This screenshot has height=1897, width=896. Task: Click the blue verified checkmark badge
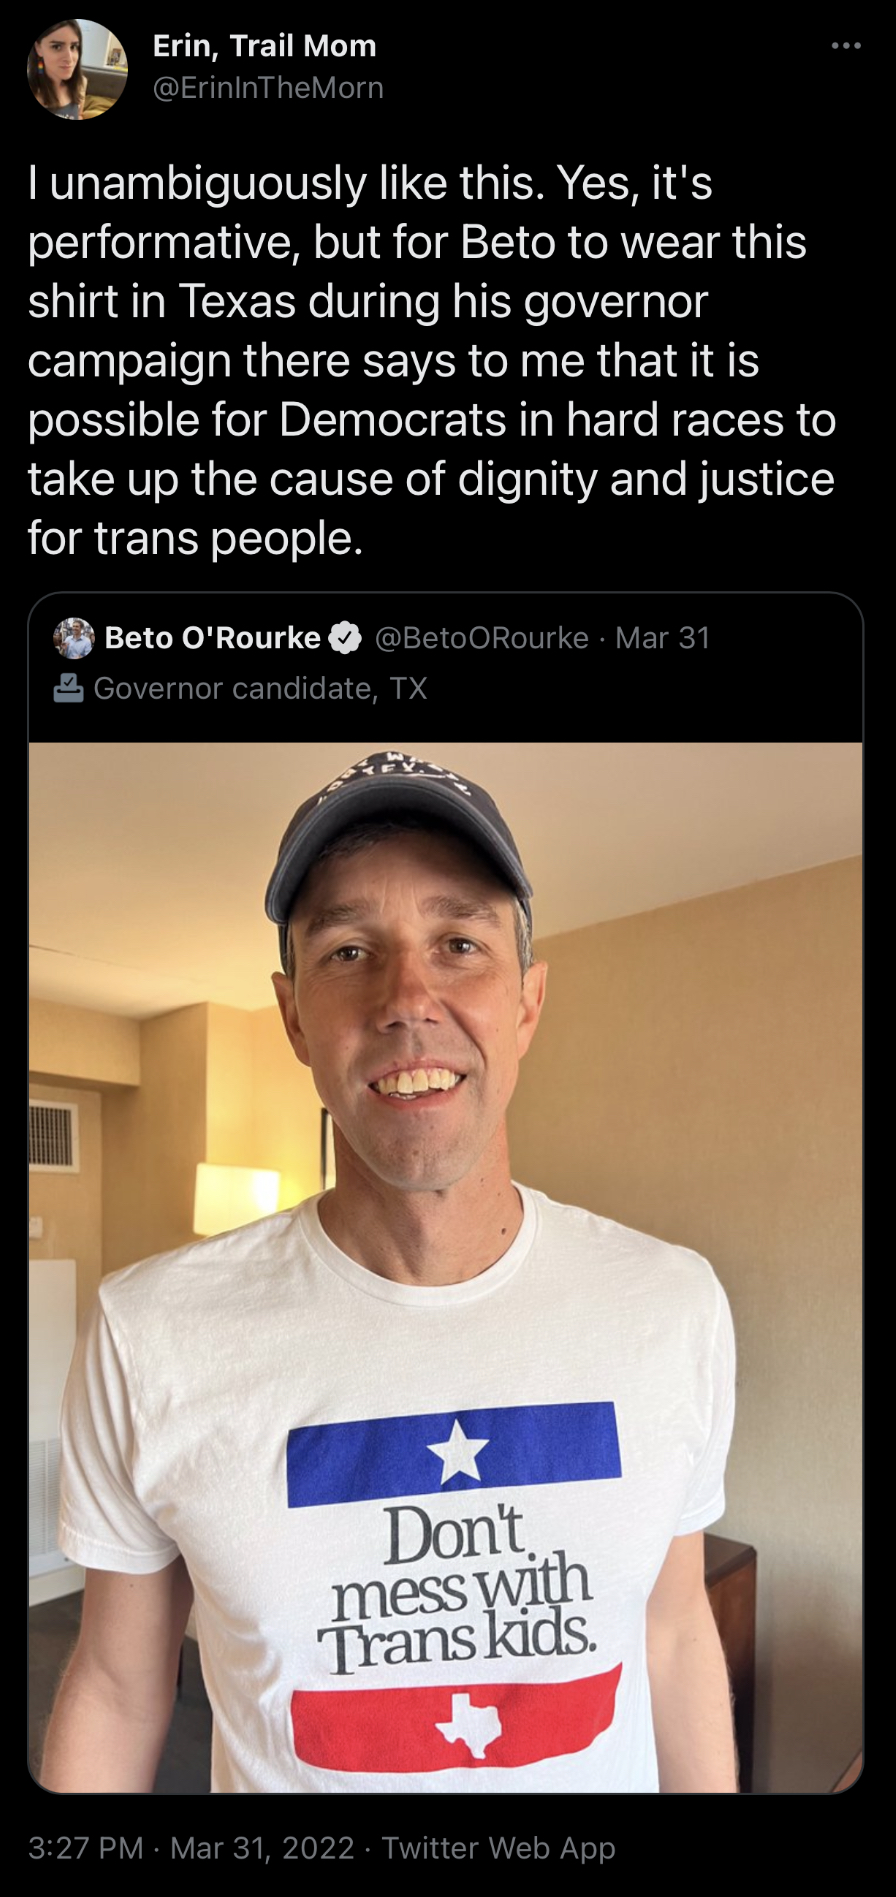pyautogui.click(x=345, y=638)
